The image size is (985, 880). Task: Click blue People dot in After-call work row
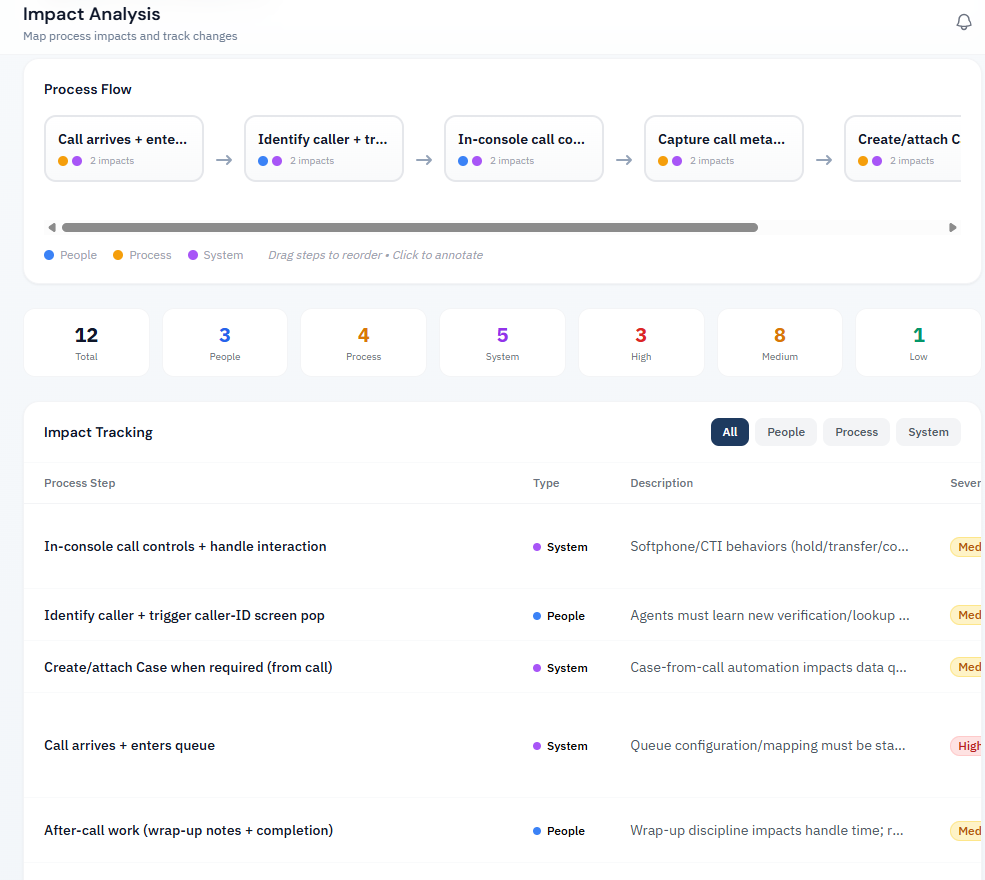pos(537,831)
